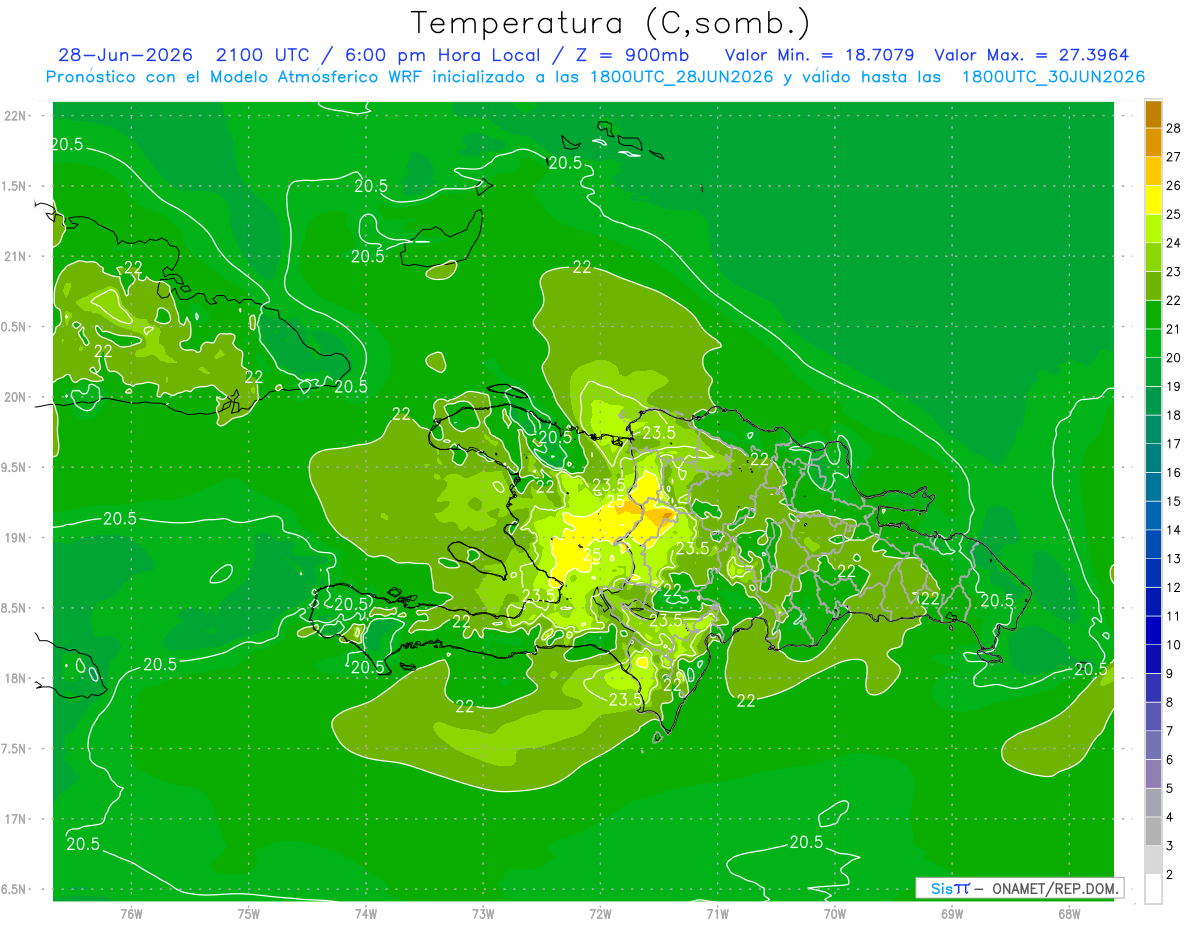Click the "73W" longitude axis label

(x=483, y=914)
